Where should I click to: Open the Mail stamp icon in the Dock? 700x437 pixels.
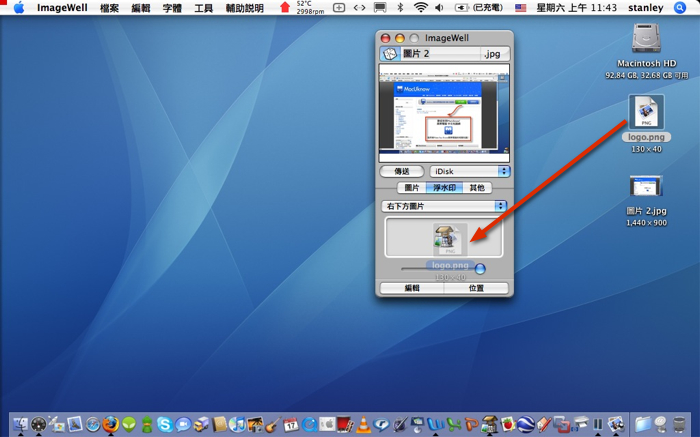[x=75, y=424]
